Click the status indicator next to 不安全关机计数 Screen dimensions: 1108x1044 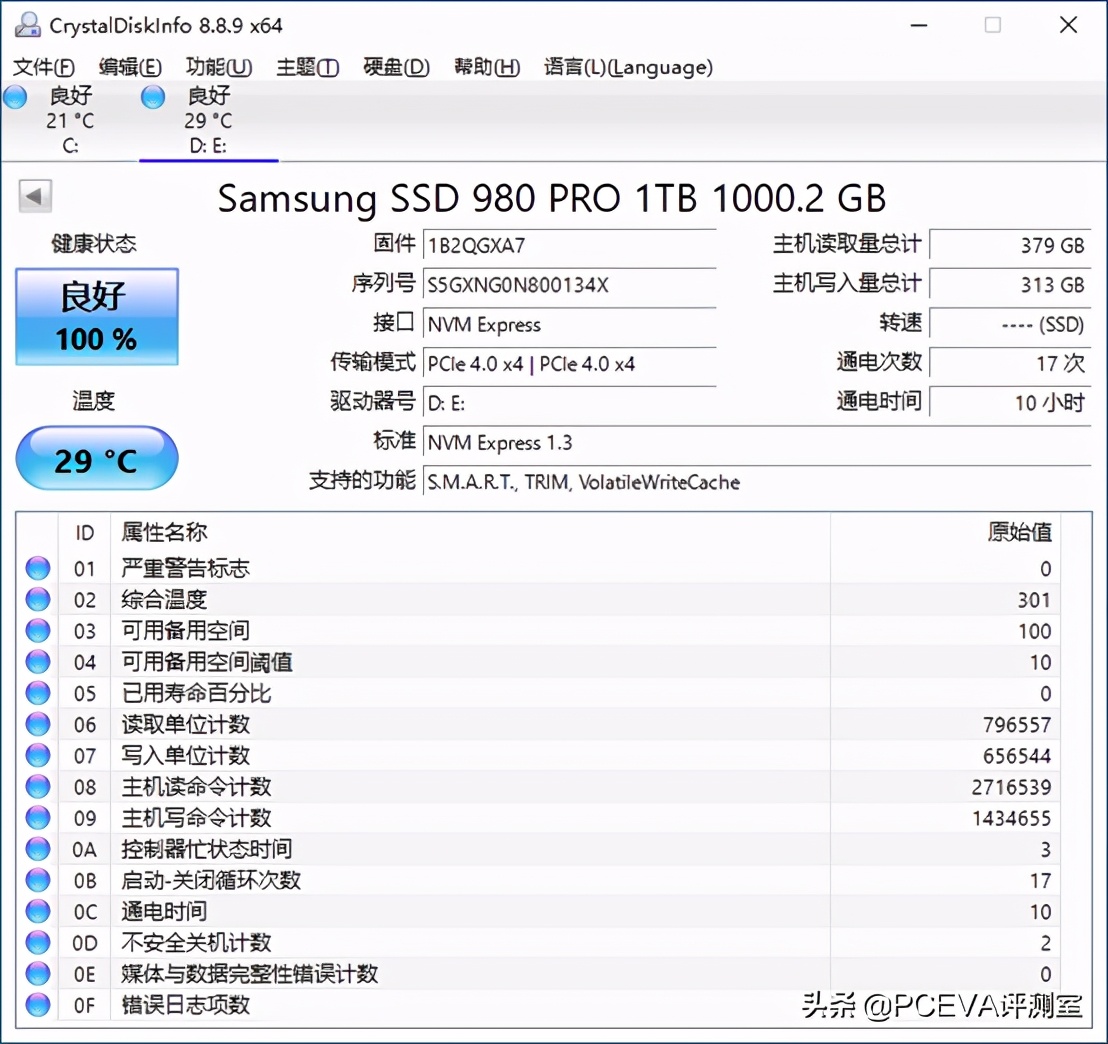tap(36, 942)
